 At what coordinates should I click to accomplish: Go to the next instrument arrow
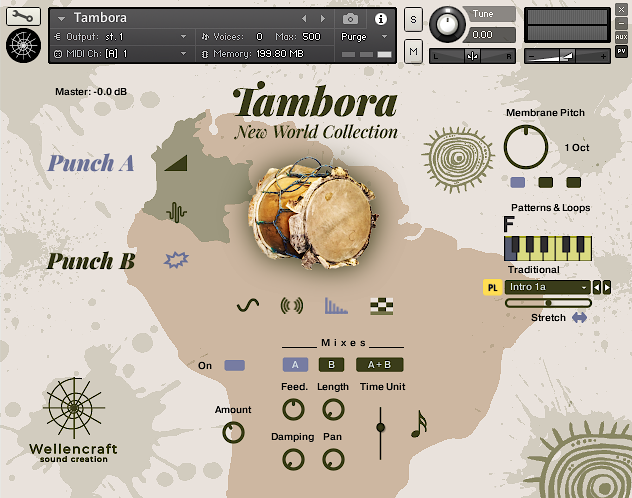[322, 19]
